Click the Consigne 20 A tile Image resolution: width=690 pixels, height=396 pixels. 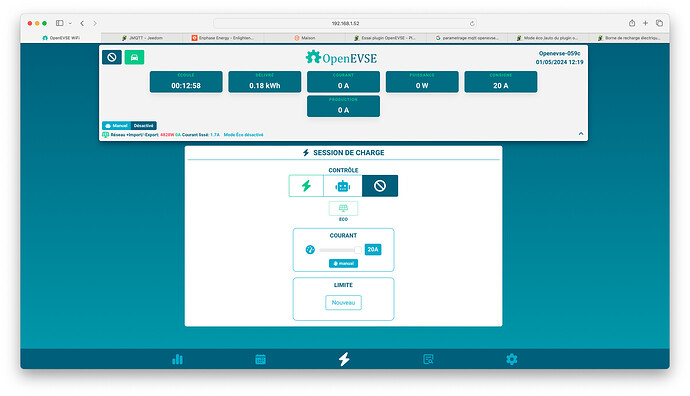tap(501, 82)
